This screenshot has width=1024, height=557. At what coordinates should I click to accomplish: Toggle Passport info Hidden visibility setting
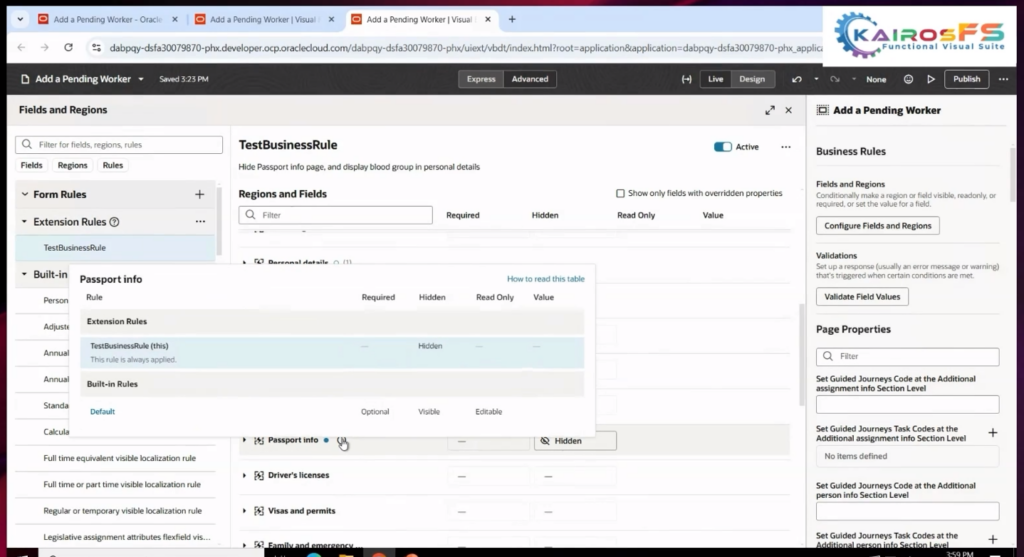[575, 440]
